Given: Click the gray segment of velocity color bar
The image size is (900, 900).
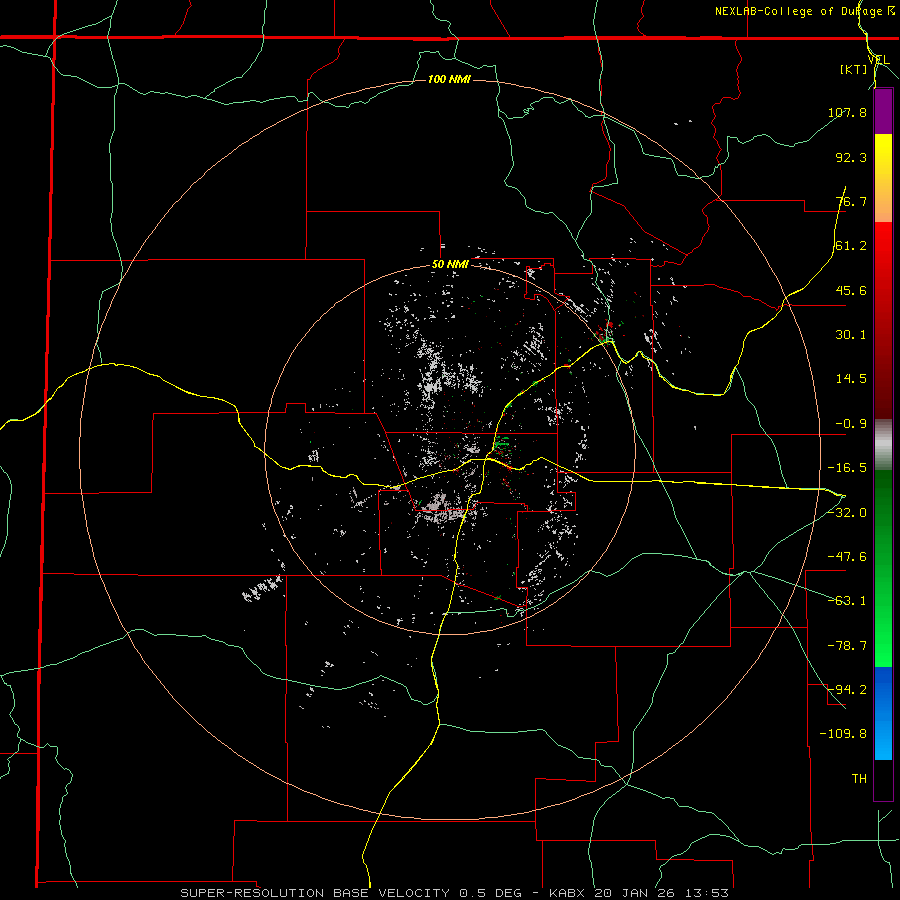Looking at the screenshot, I should [883, 445].
